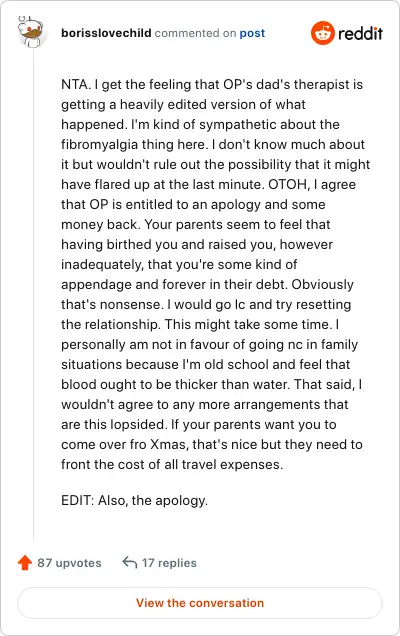This screenshot has width=400, height=636.
Task: Click the reply arrow icon
Action: tap(129, 562)
